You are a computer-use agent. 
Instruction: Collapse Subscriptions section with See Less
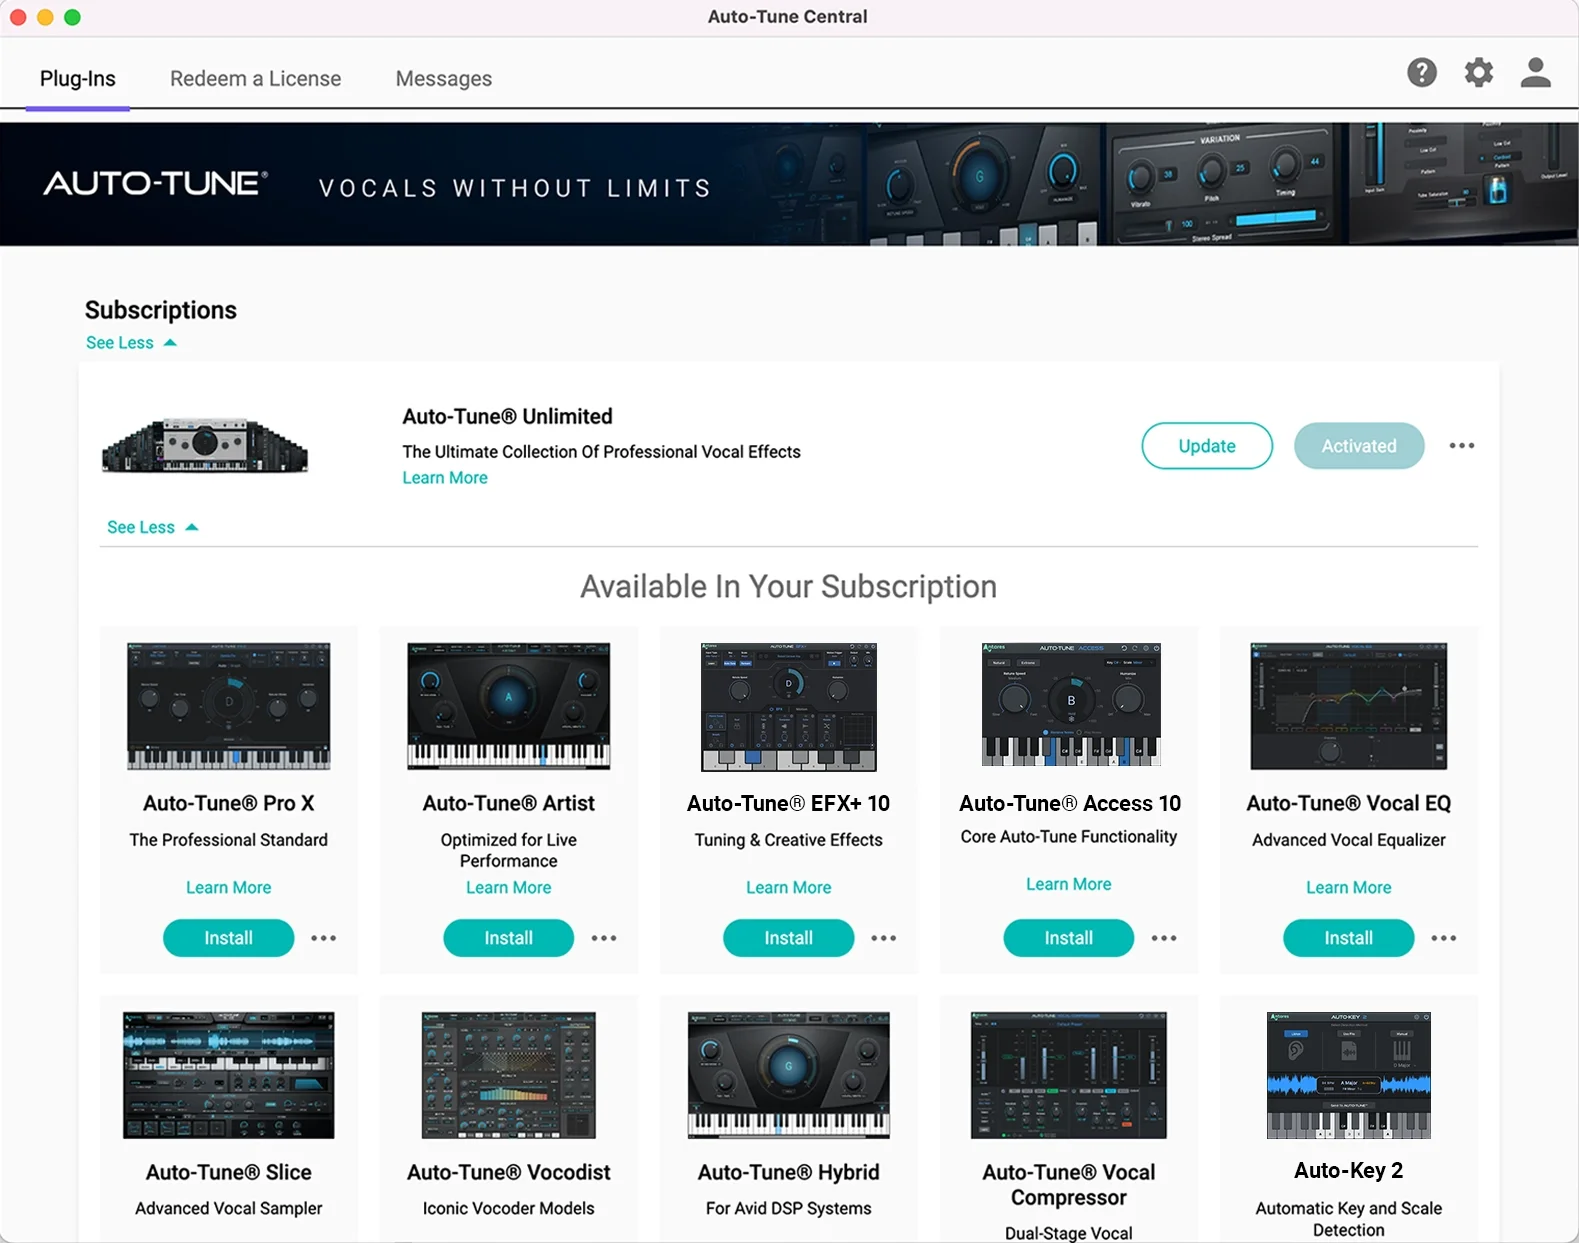click(131, 343)
